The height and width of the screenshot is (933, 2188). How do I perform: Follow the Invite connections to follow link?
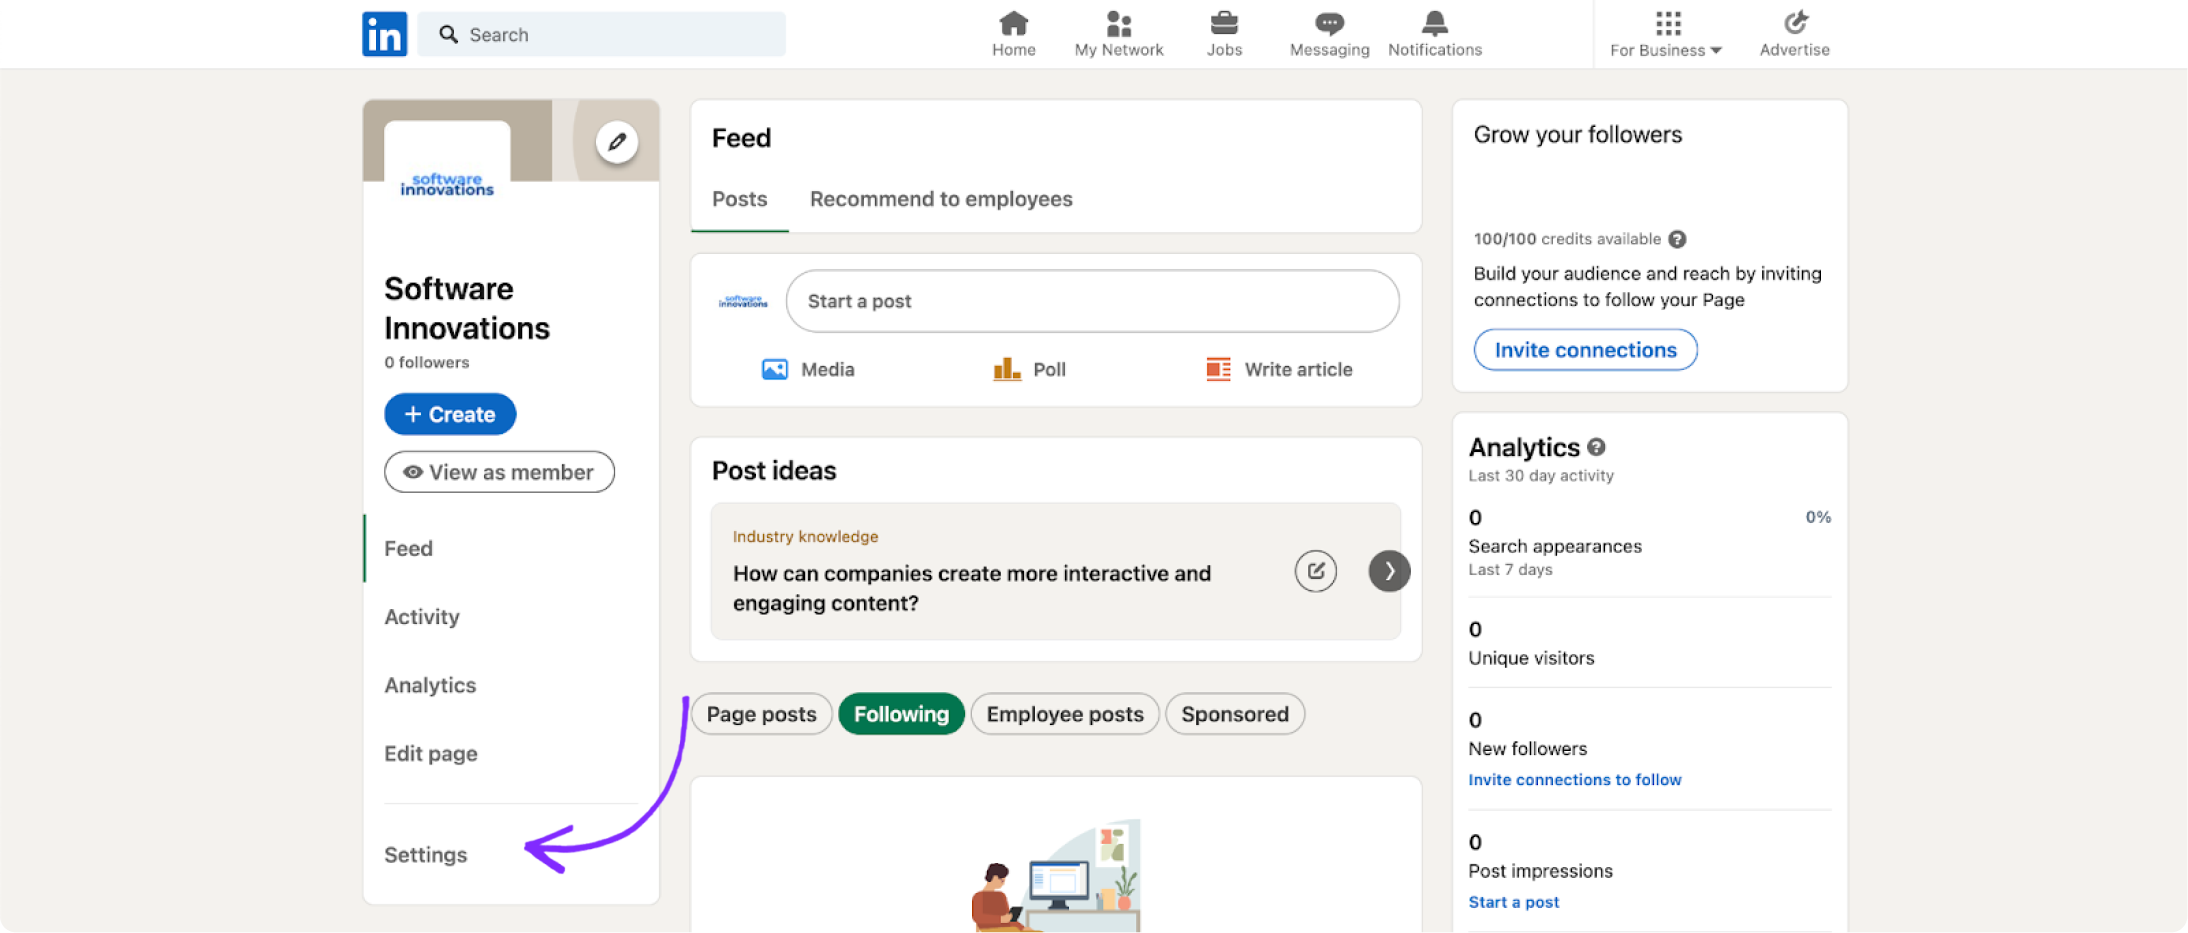(x=1574, y=779)
